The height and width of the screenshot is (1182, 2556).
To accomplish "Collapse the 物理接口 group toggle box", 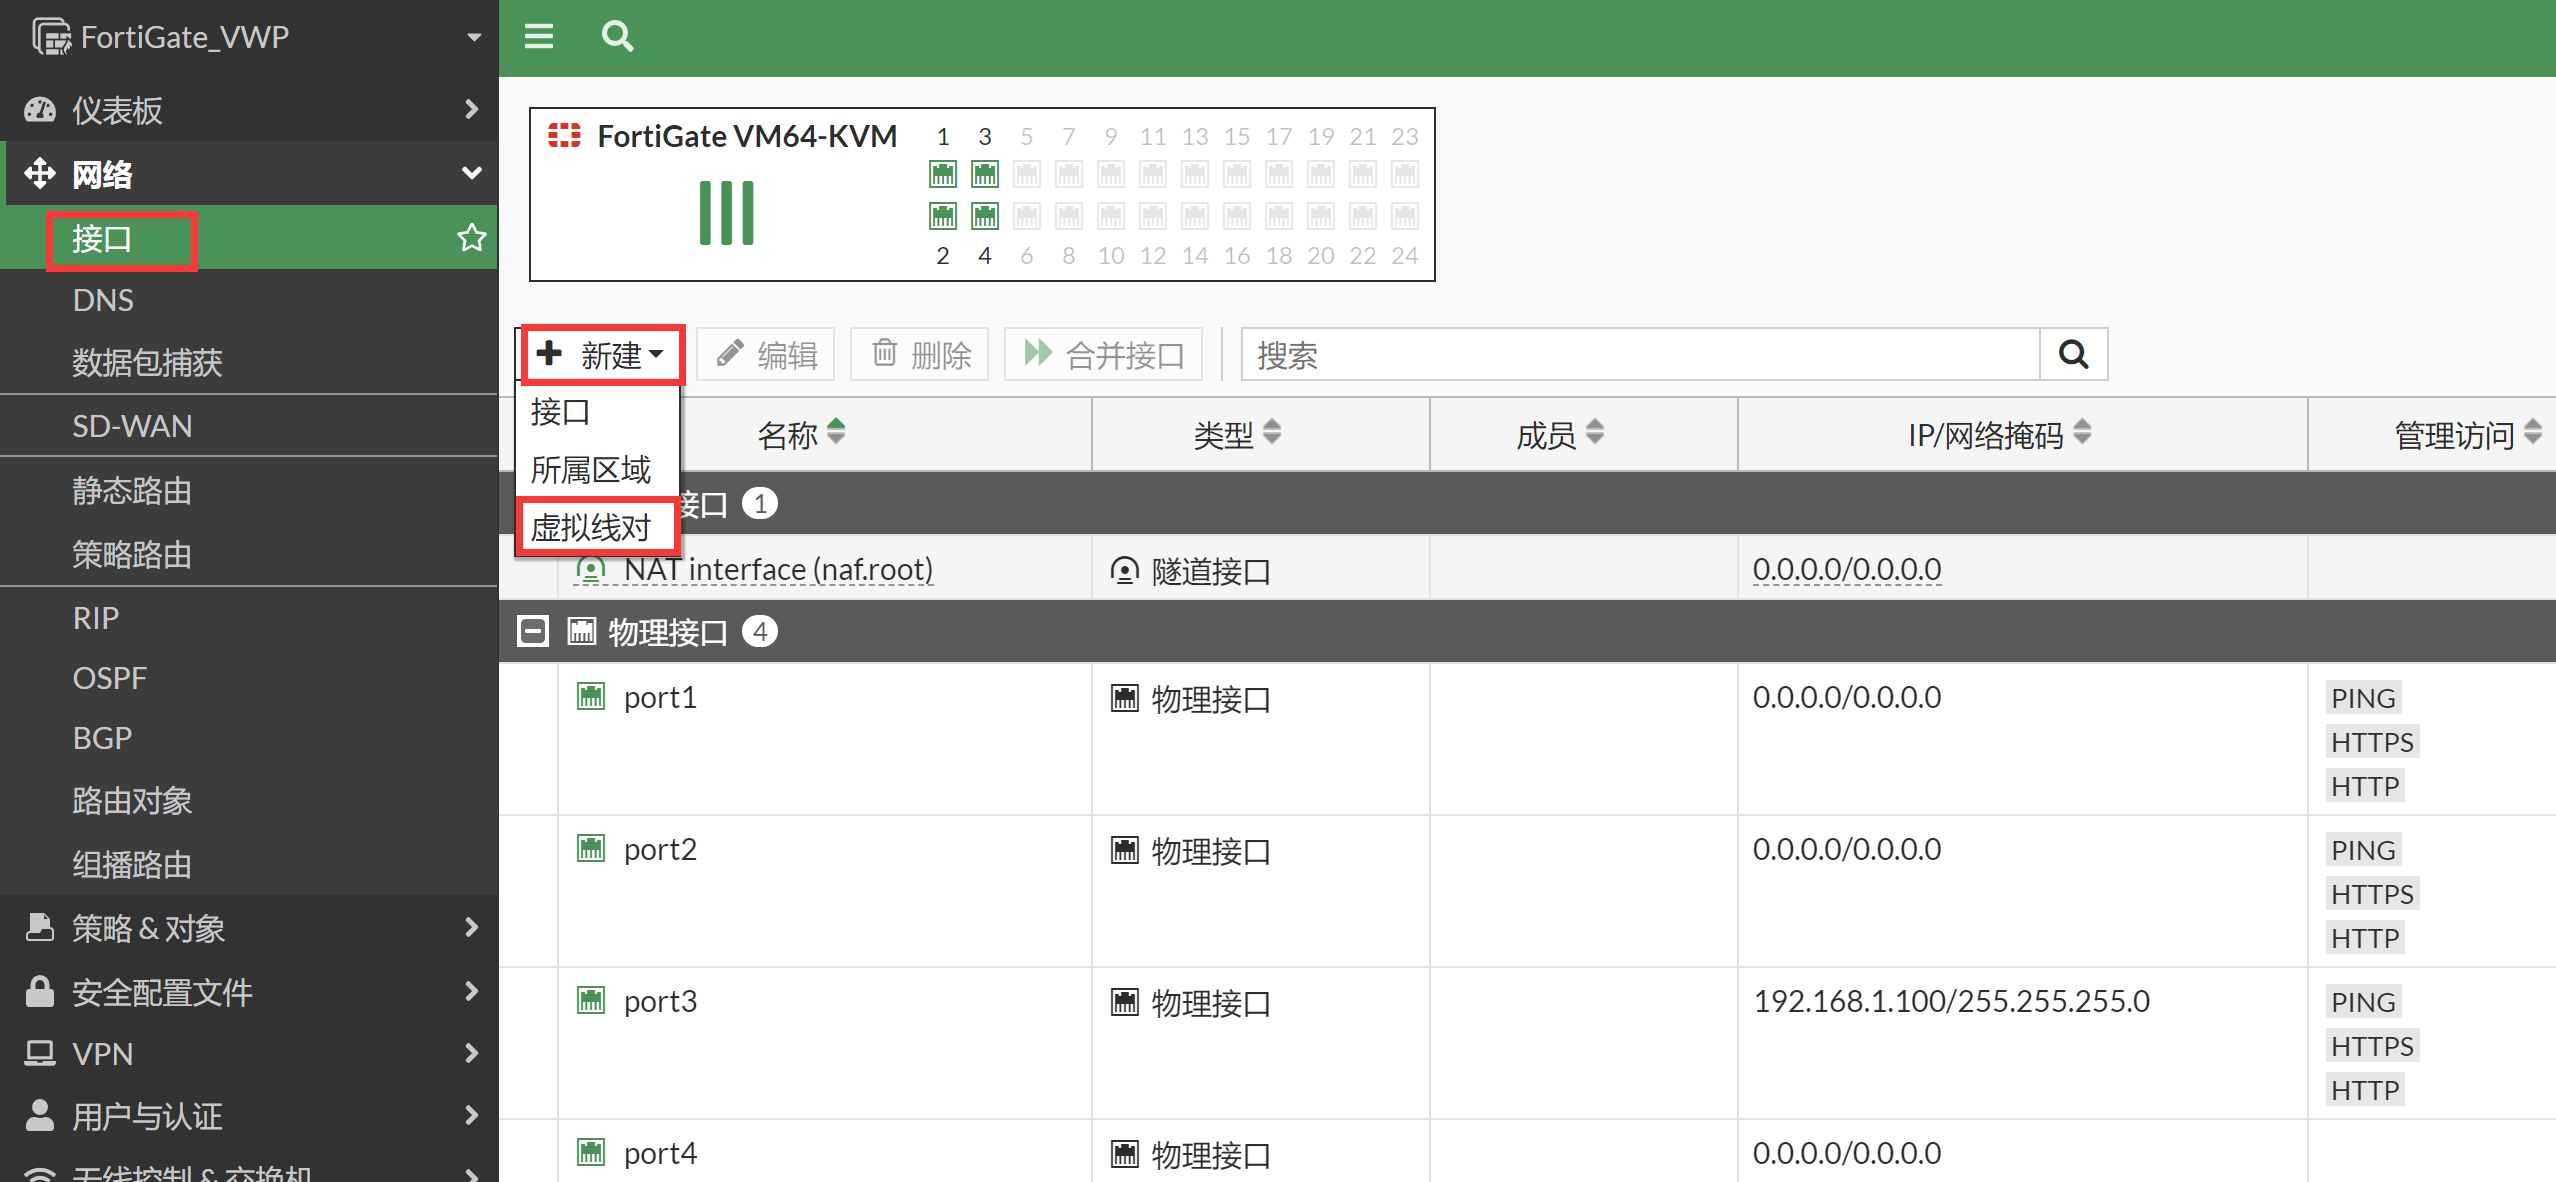I will coord(532,632).
